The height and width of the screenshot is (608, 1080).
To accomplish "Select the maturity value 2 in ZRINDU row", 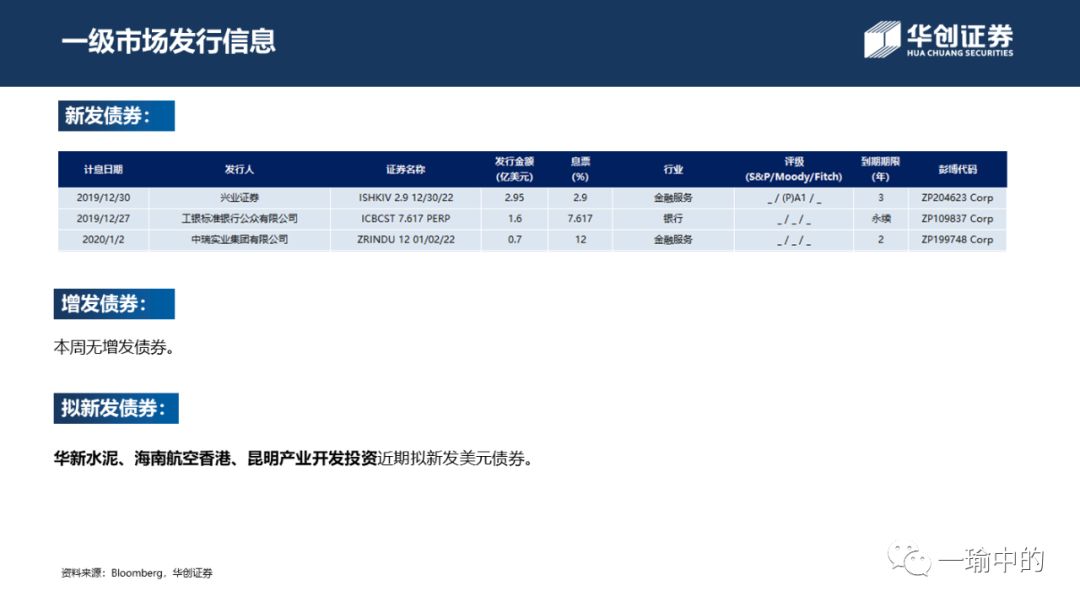I will (x=880, y=240).
